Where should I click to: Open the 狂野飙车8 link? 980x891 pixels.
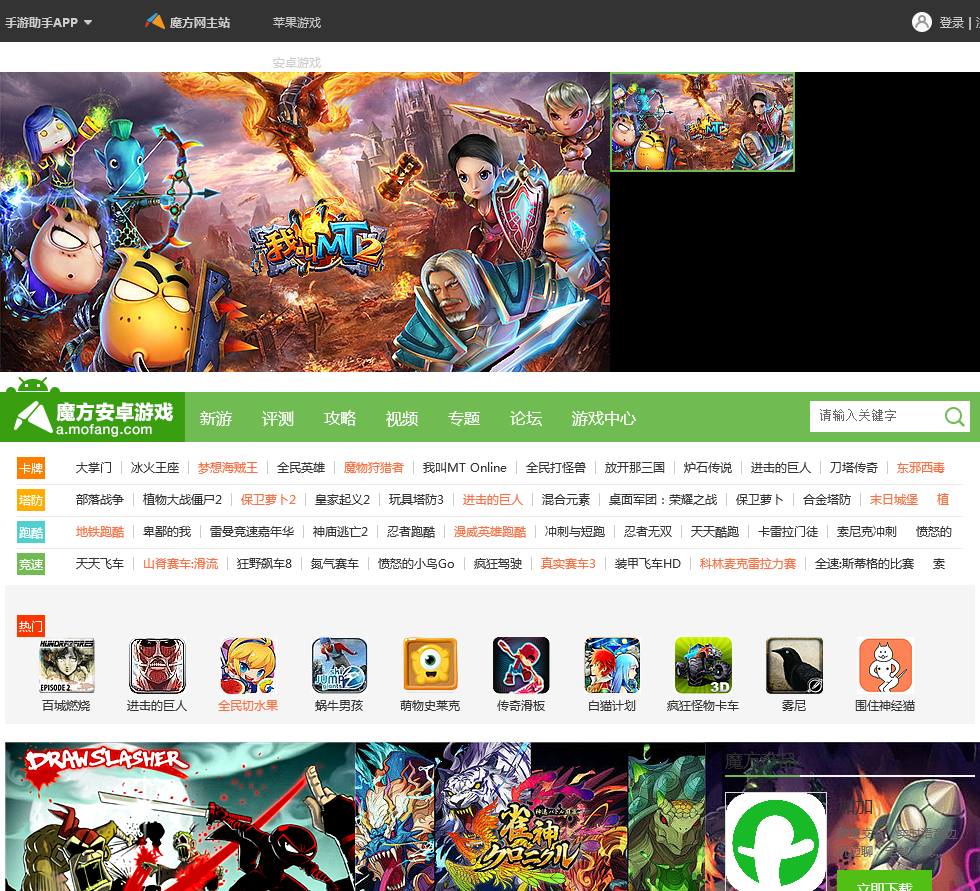[264, 564]
